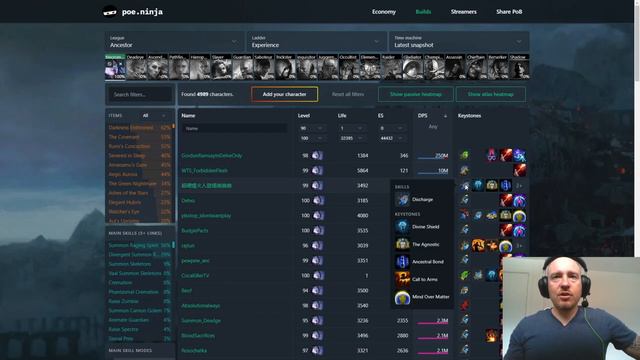Screen dimensions: 640x360
Task: Click the 2.3M DPS bar
Action: coord(433,321)
